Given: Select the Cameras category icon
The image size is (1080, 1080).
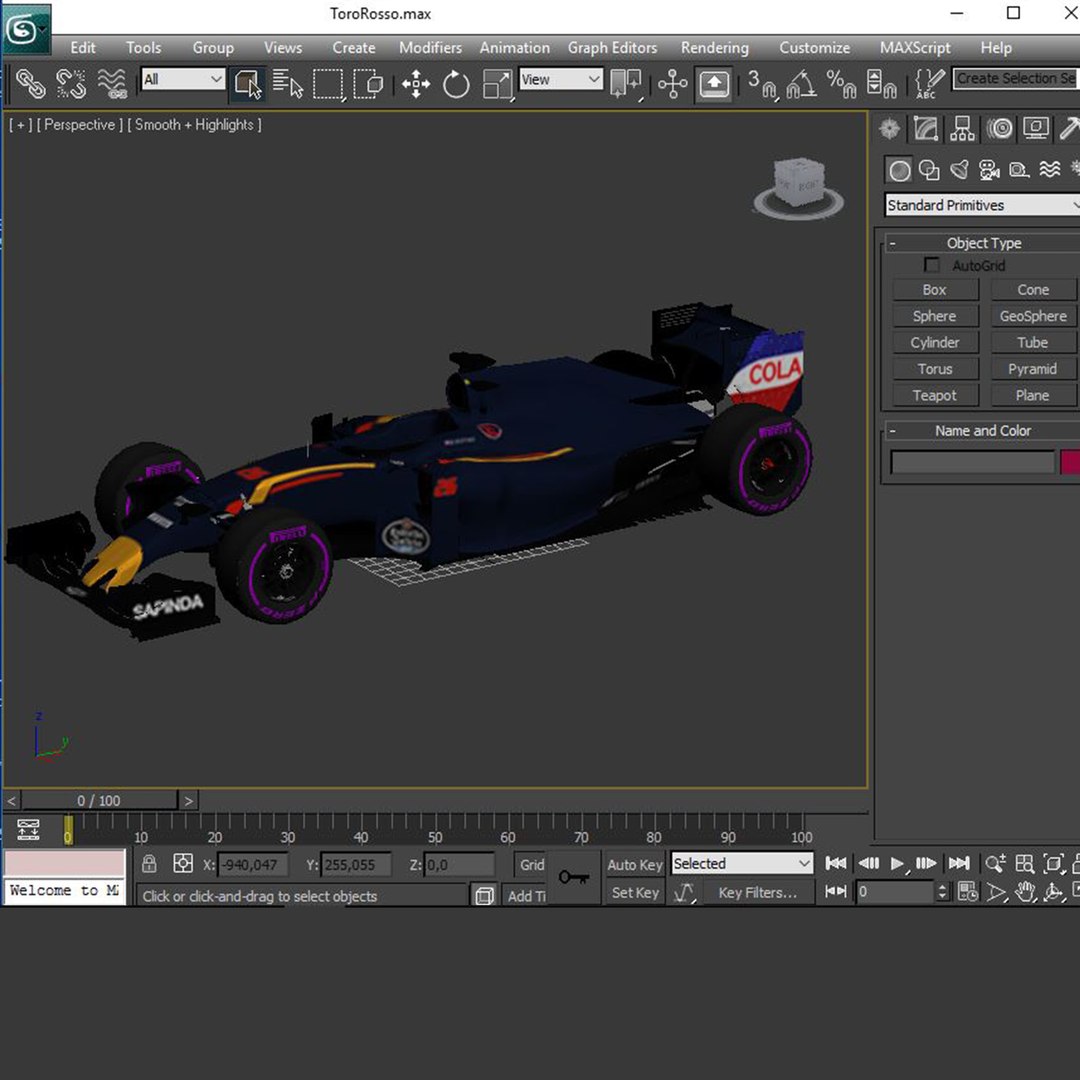Looking at the screenshot, I should pos(989,170).
